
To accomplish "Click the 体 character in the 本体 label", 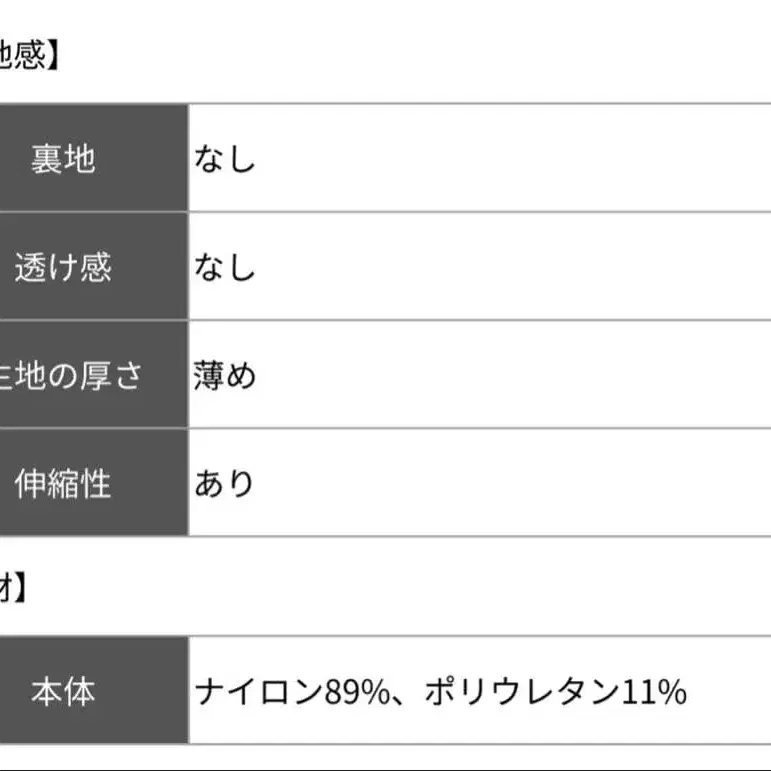I will pos(79,692).
